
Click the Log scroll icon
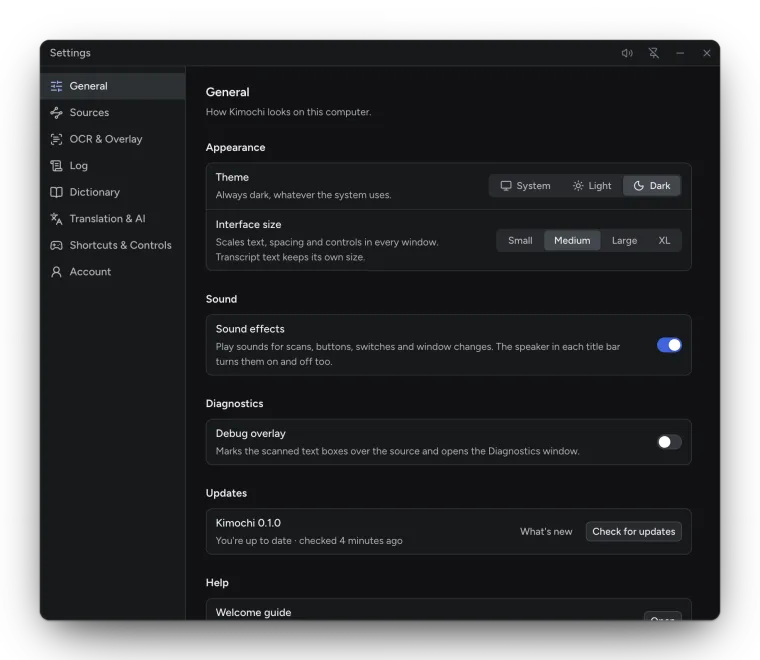coord(56,166)
